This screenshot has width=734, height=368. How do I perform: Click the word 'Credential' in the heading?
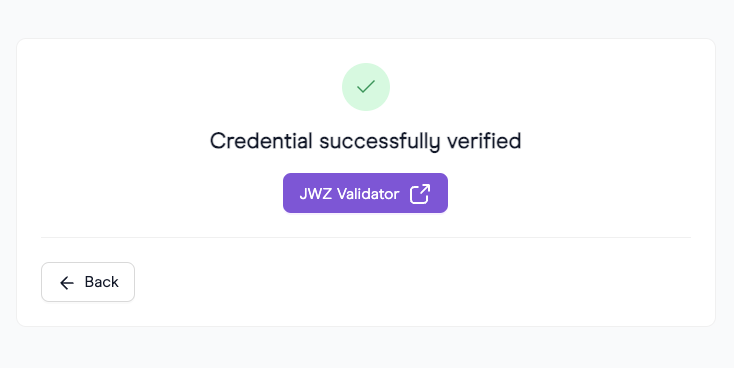pos(261,141)
